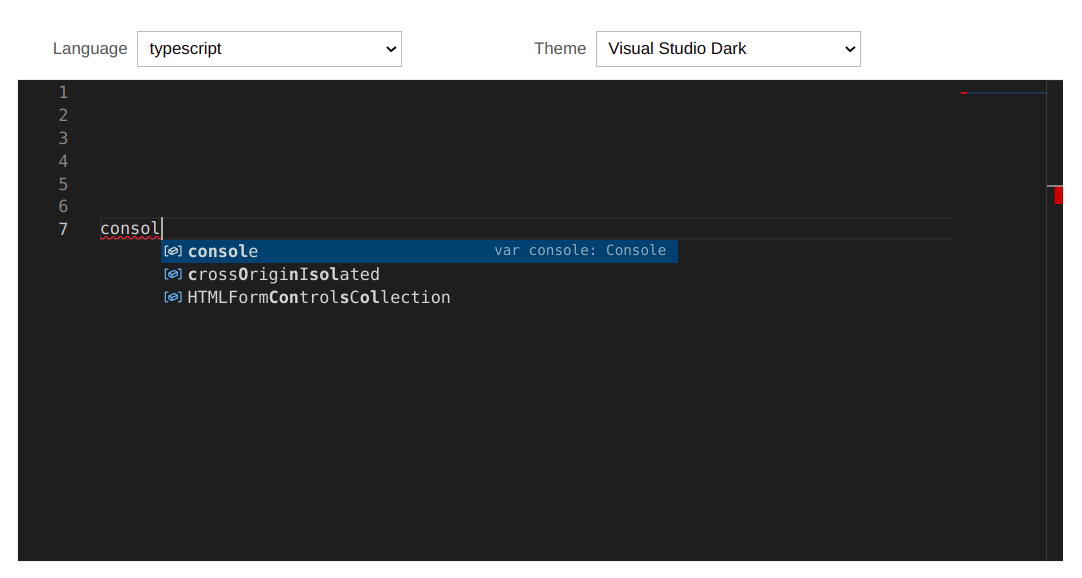
Task: Open the Theme dropdown
Action: (x=727, y=48)
